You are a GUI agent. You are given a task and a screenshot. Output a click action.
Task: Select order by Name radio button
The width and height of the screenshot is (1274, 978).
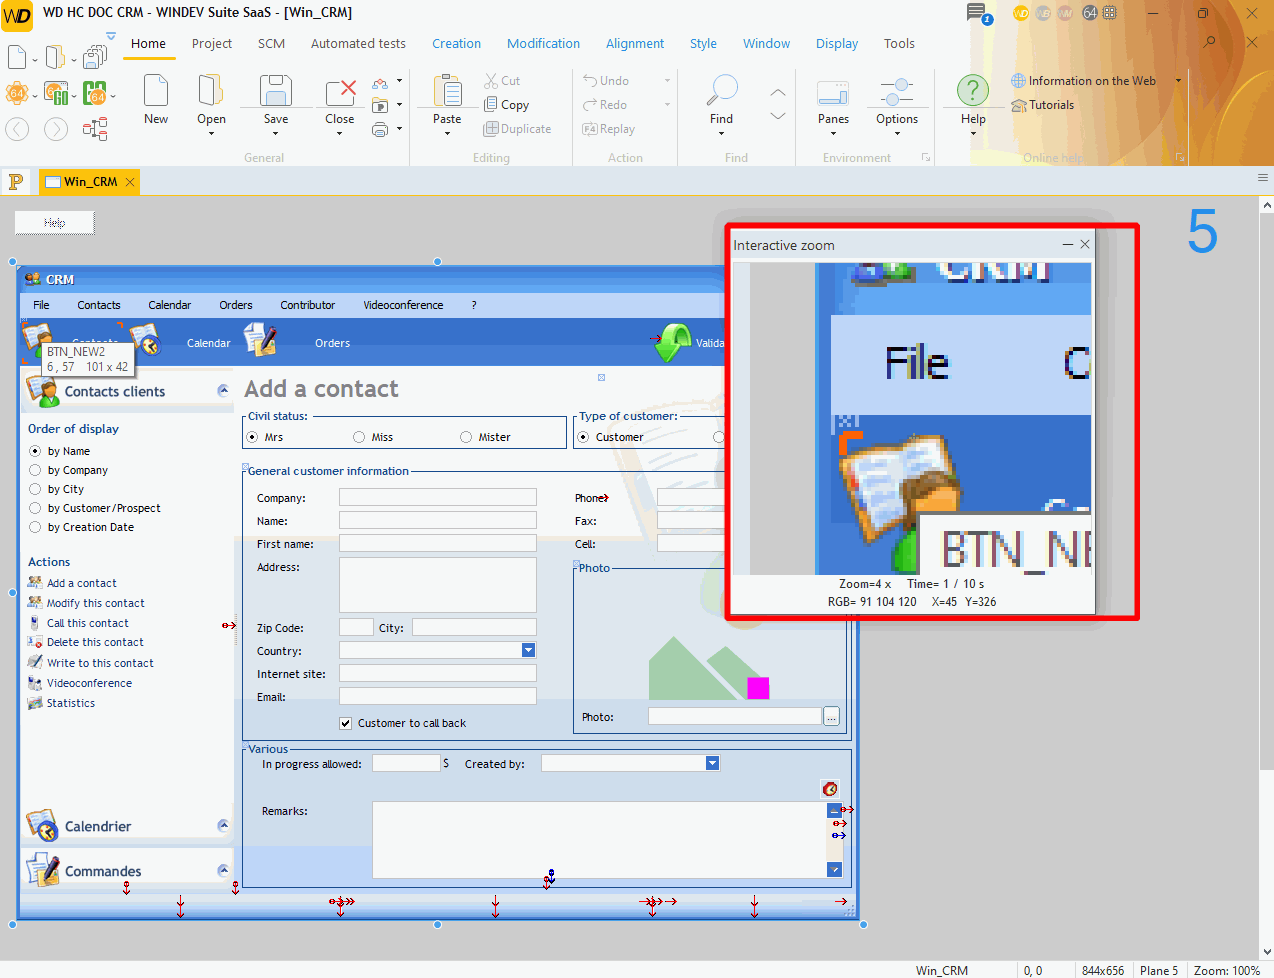(35, 451)
